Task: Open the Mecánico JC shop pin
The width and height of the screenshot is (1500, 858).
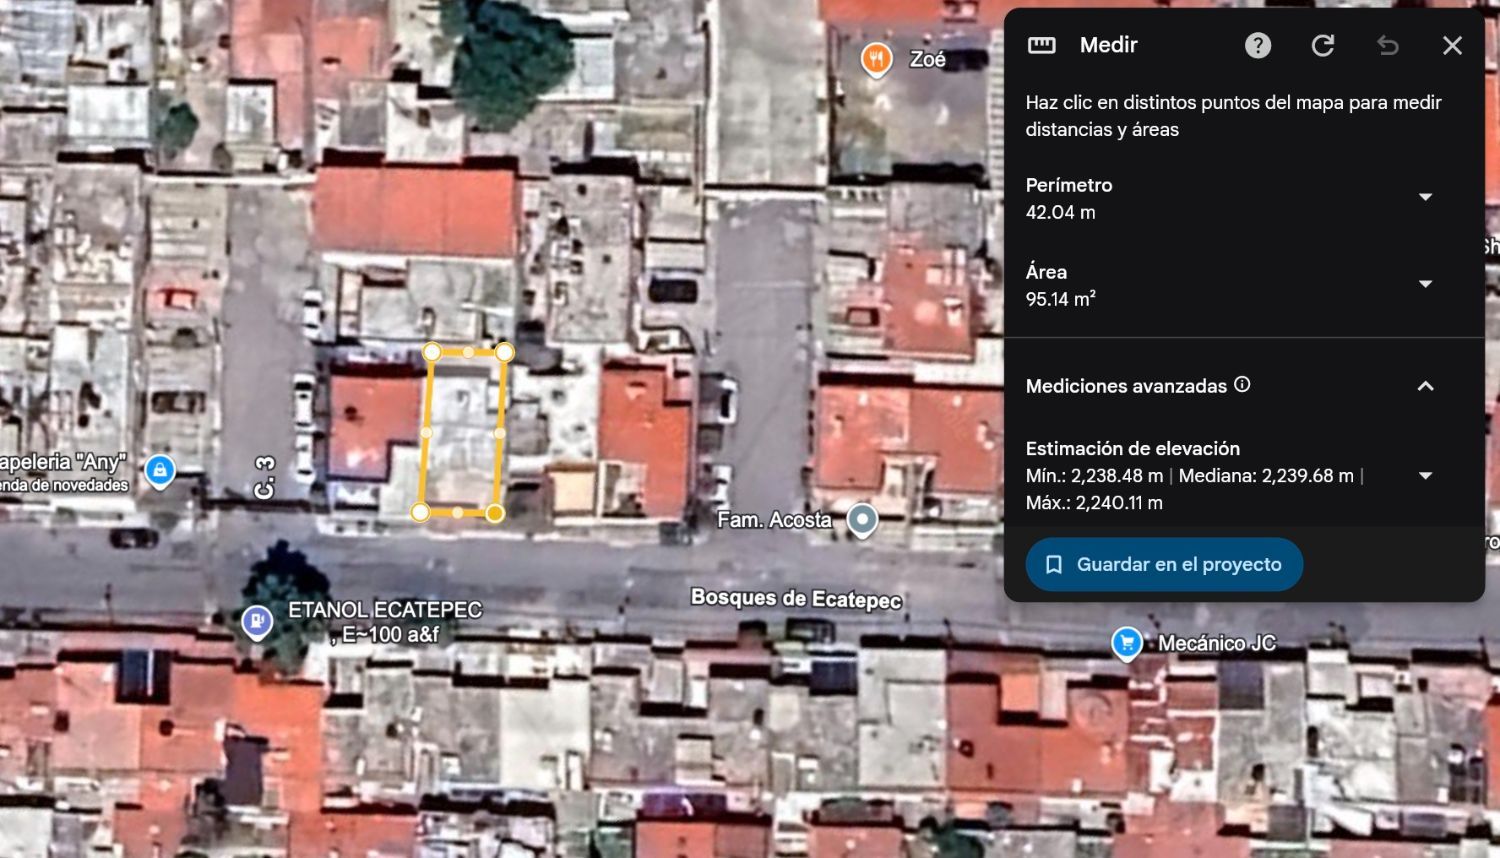Action: [1127, 644]
